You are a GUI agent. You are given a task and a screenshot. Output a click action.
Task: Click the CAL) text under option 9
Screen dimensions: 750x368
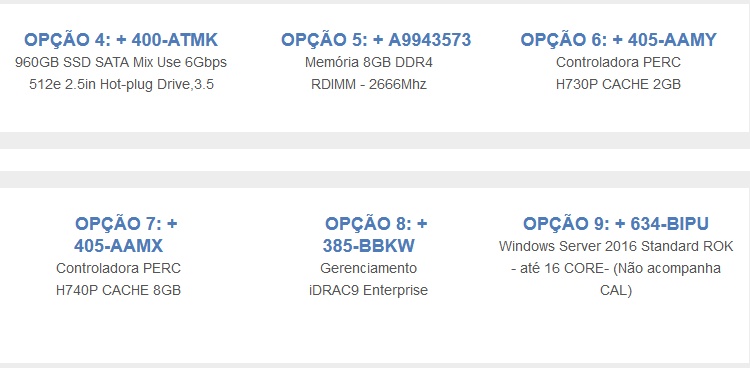616,290
